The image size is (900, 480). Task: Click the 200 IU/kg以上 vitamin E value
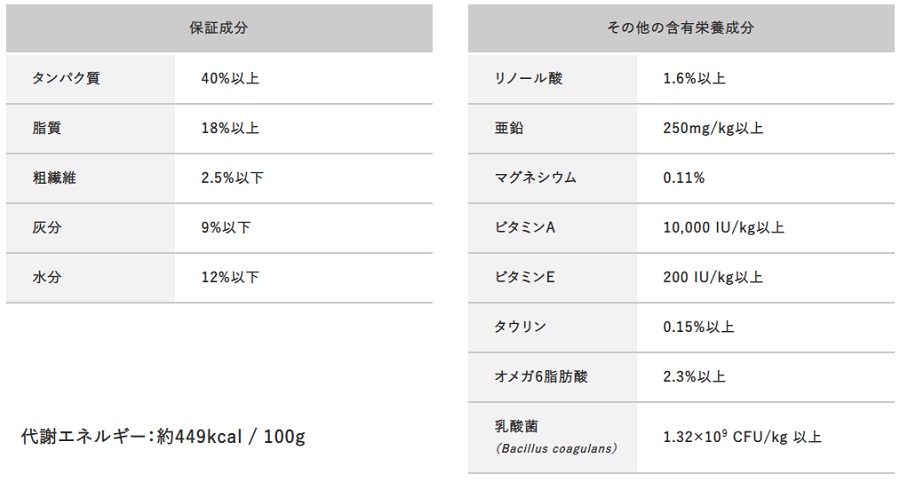[713, 277]
